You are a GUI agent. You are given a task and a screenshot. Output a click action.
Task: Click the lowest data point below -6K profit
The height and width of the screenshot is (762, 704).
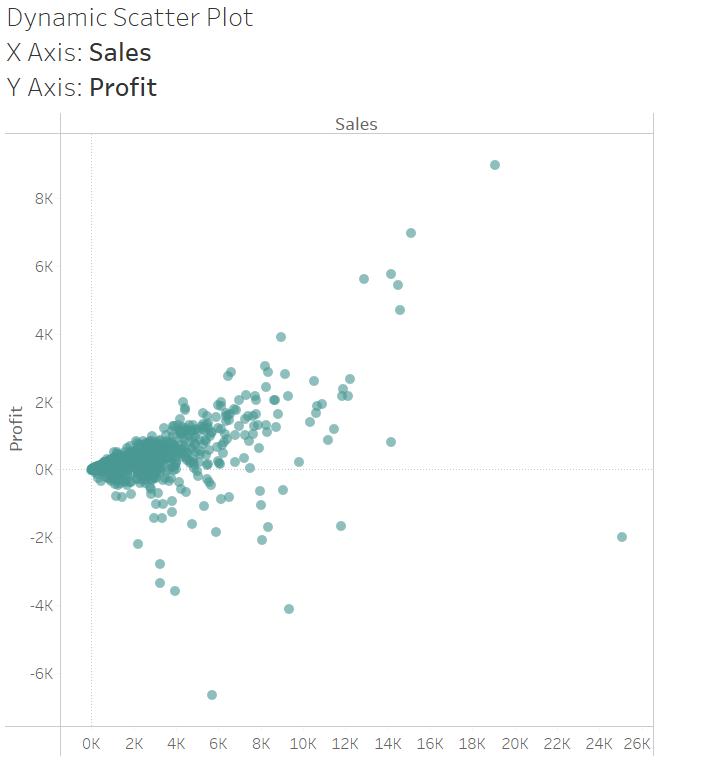212,695
